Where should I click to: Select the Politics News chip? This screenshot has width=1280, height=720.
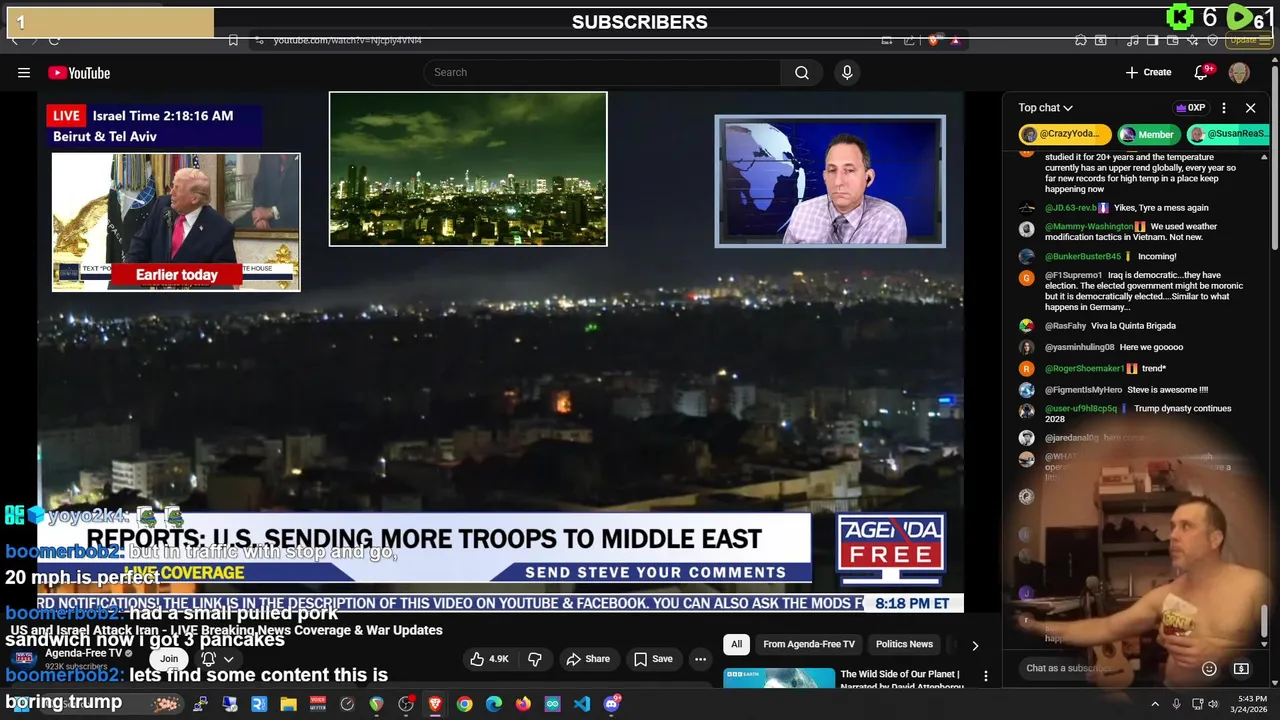[904, 645]
